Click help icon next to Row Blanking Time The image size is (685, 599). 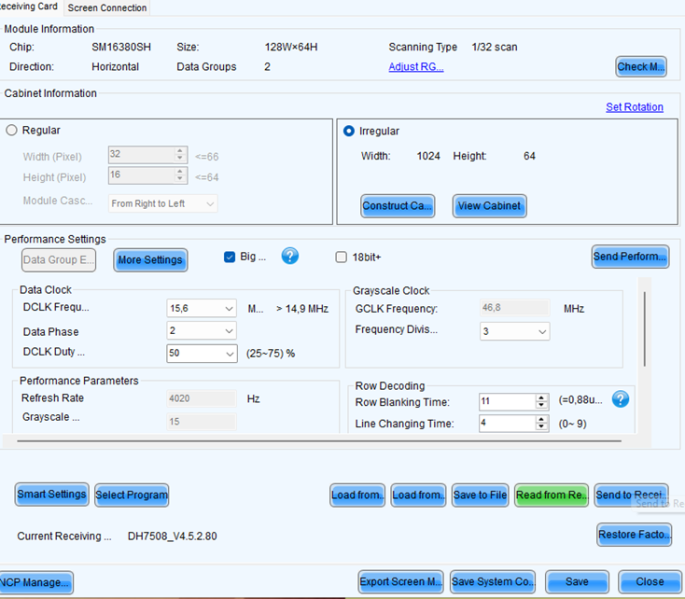pos(620,399)
